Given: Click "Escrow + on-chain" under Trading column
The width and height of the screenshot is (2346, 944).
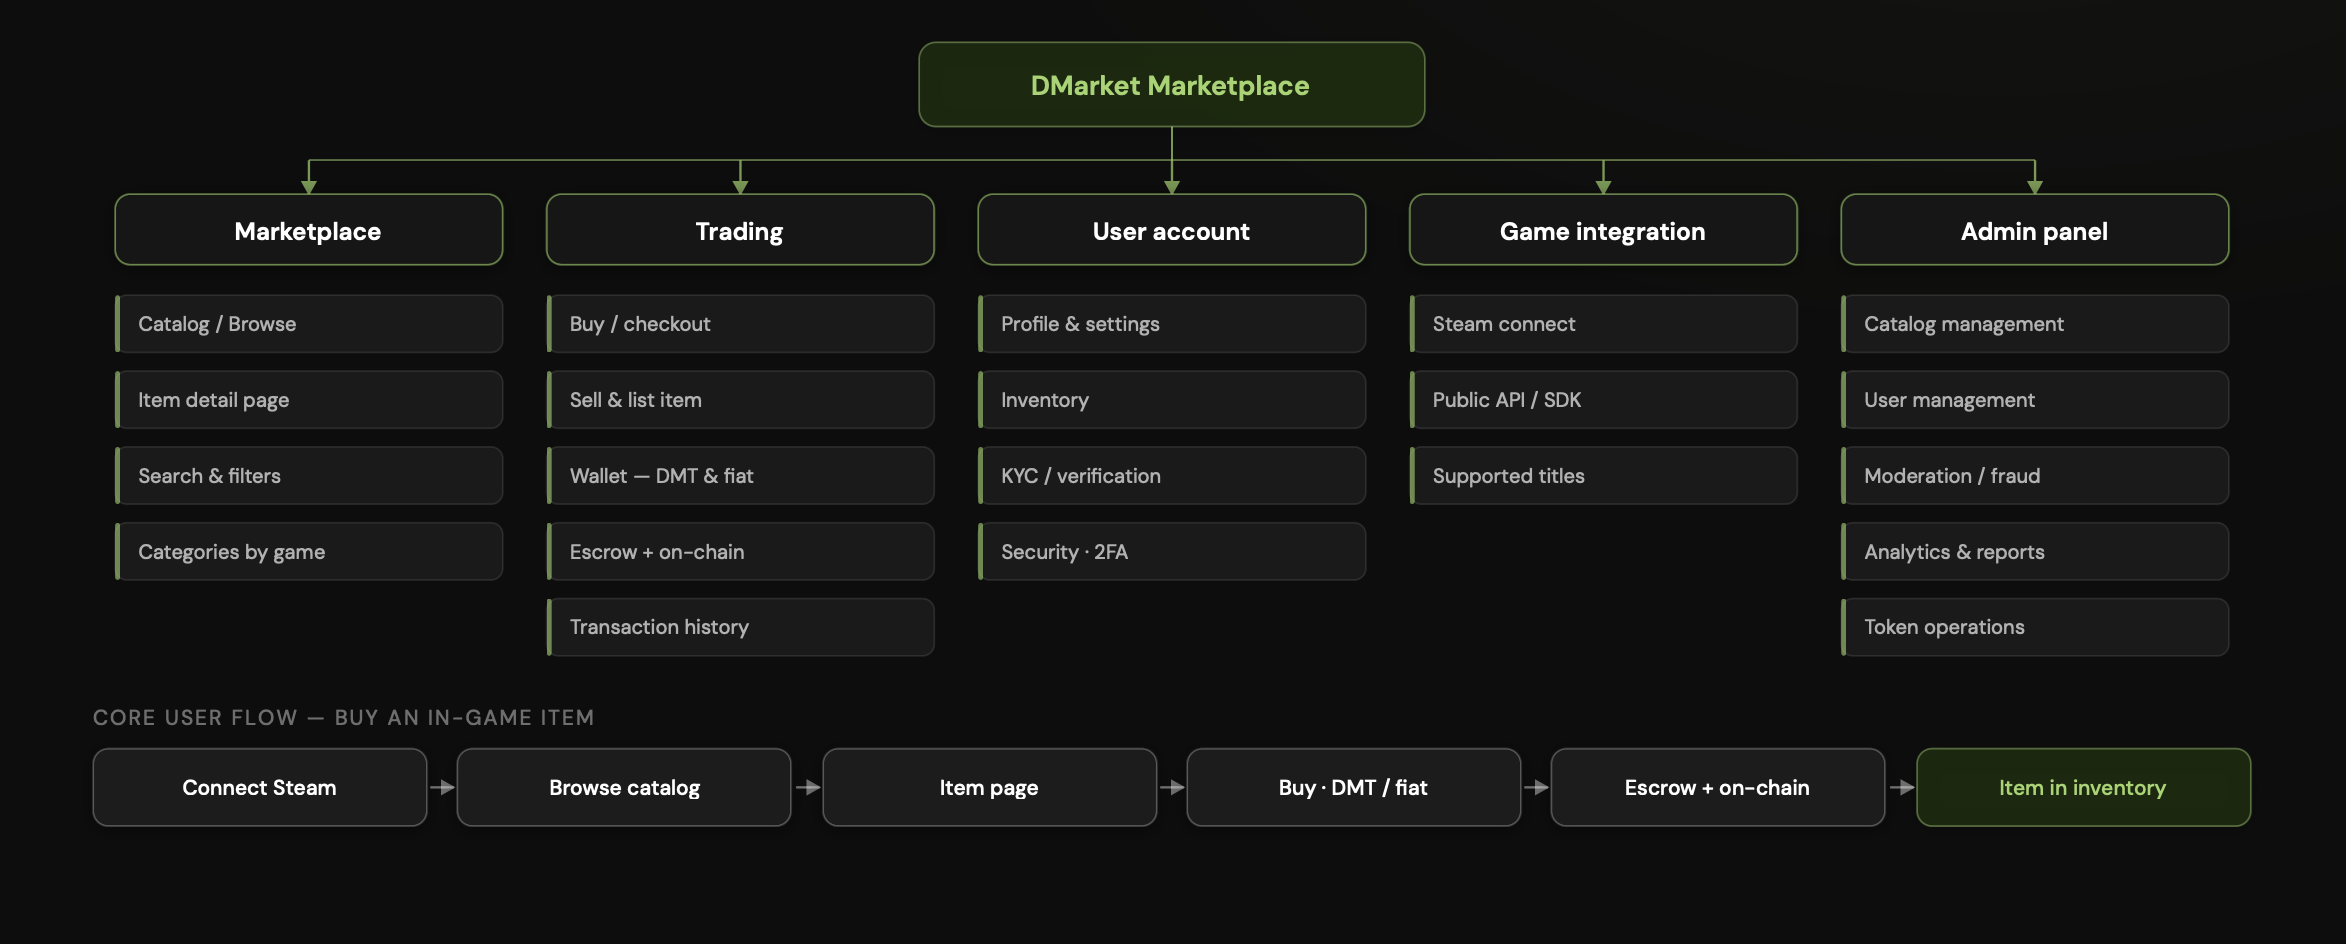Looking at the screenshot, I should coord(741,552).
